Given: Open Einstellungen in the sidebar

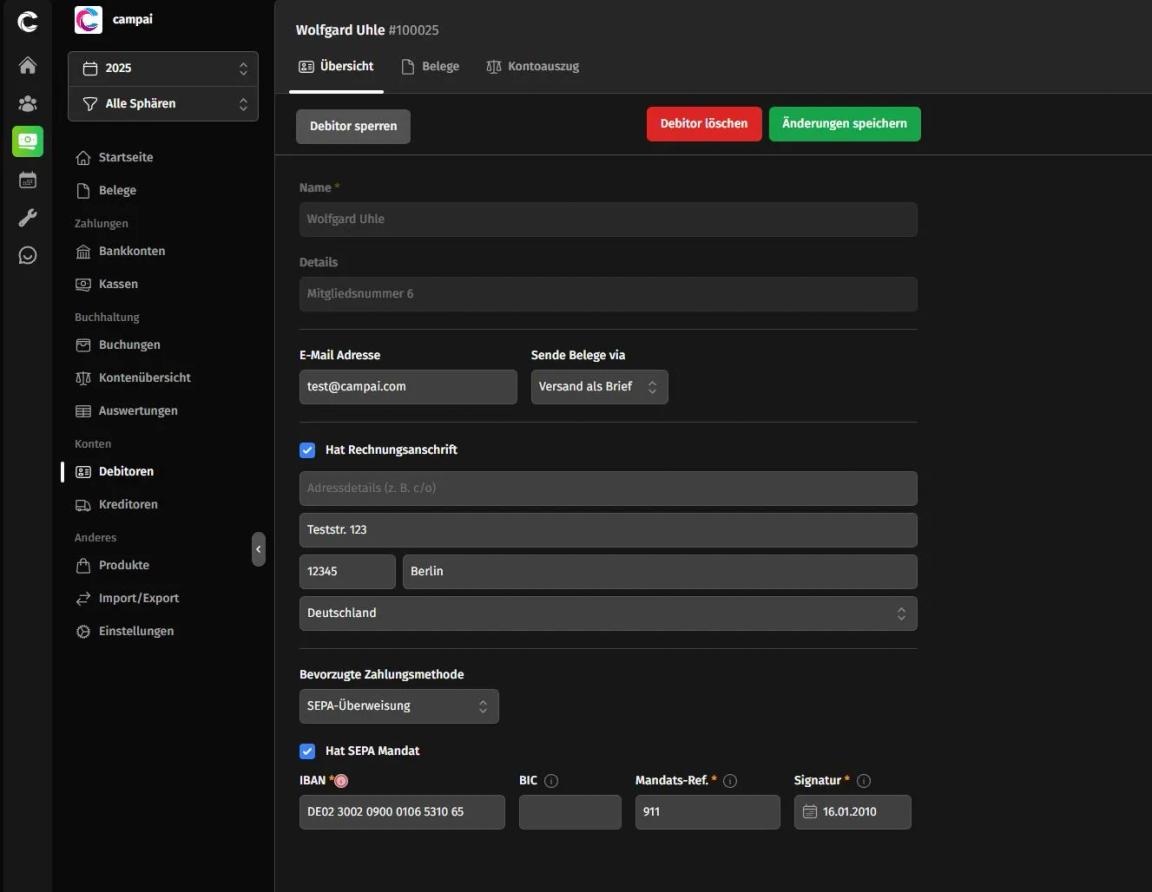Looking at the screenshot, I should point(125,631).
